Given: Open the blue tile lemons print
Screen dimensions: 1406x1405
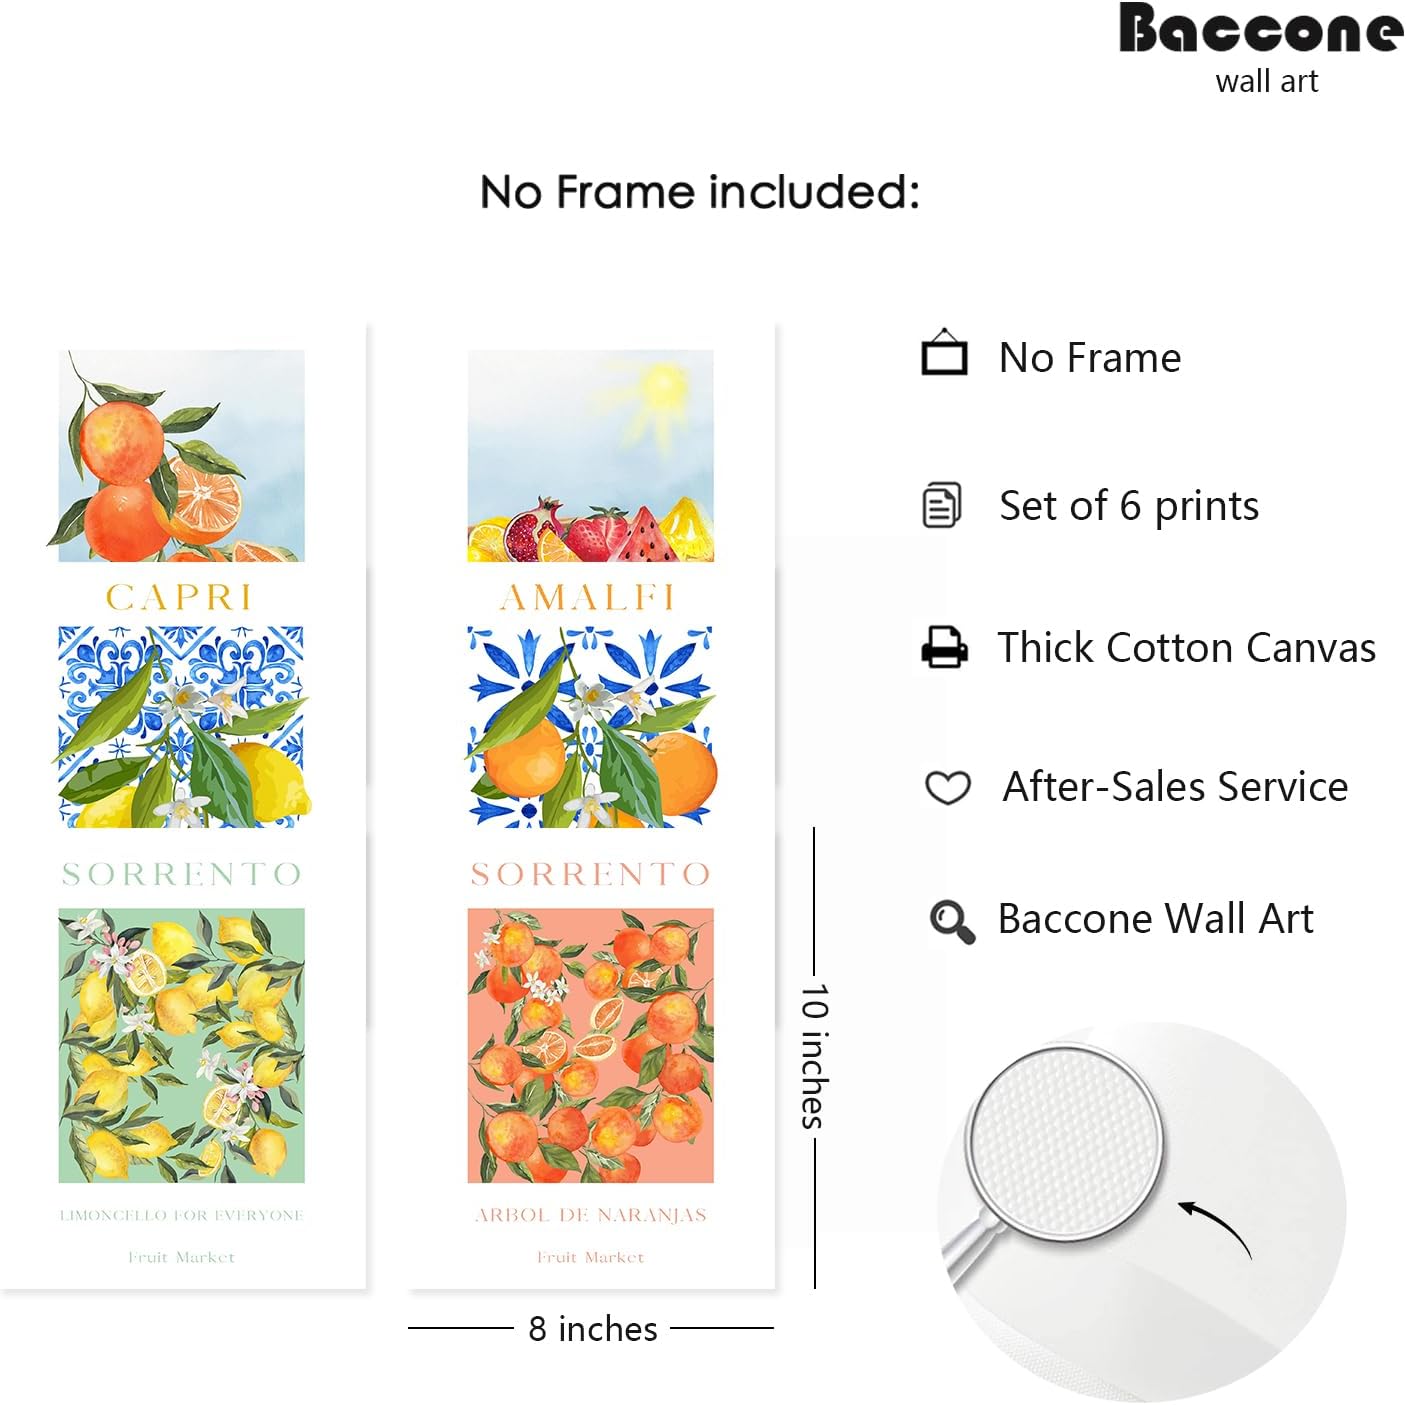Looking at the screenshot, I should point(181,727).
